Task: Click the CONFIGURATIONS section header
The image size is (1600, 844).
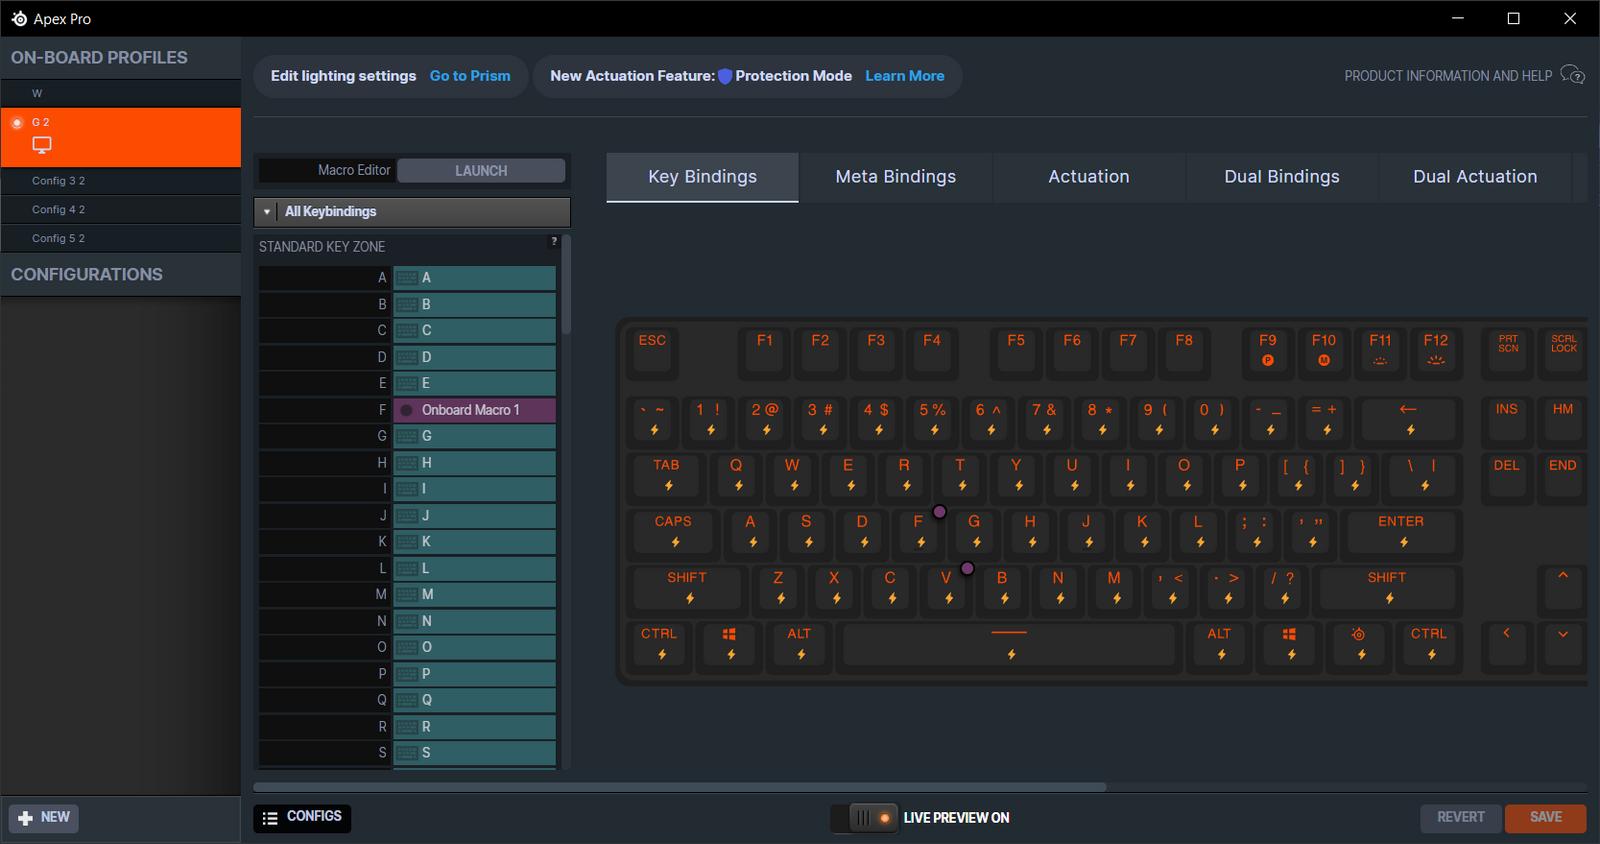Action: tap(120, 275)
